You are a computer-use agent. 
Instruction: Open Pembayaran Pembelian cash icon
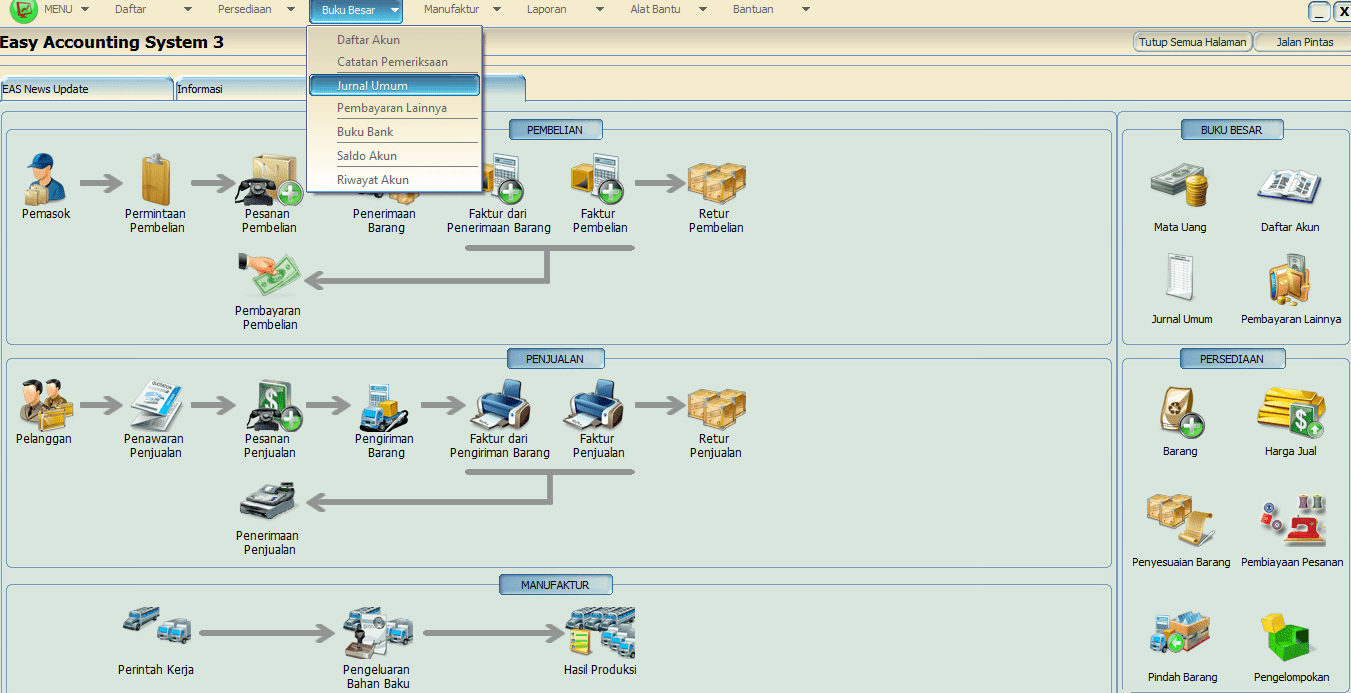[269, 275]
